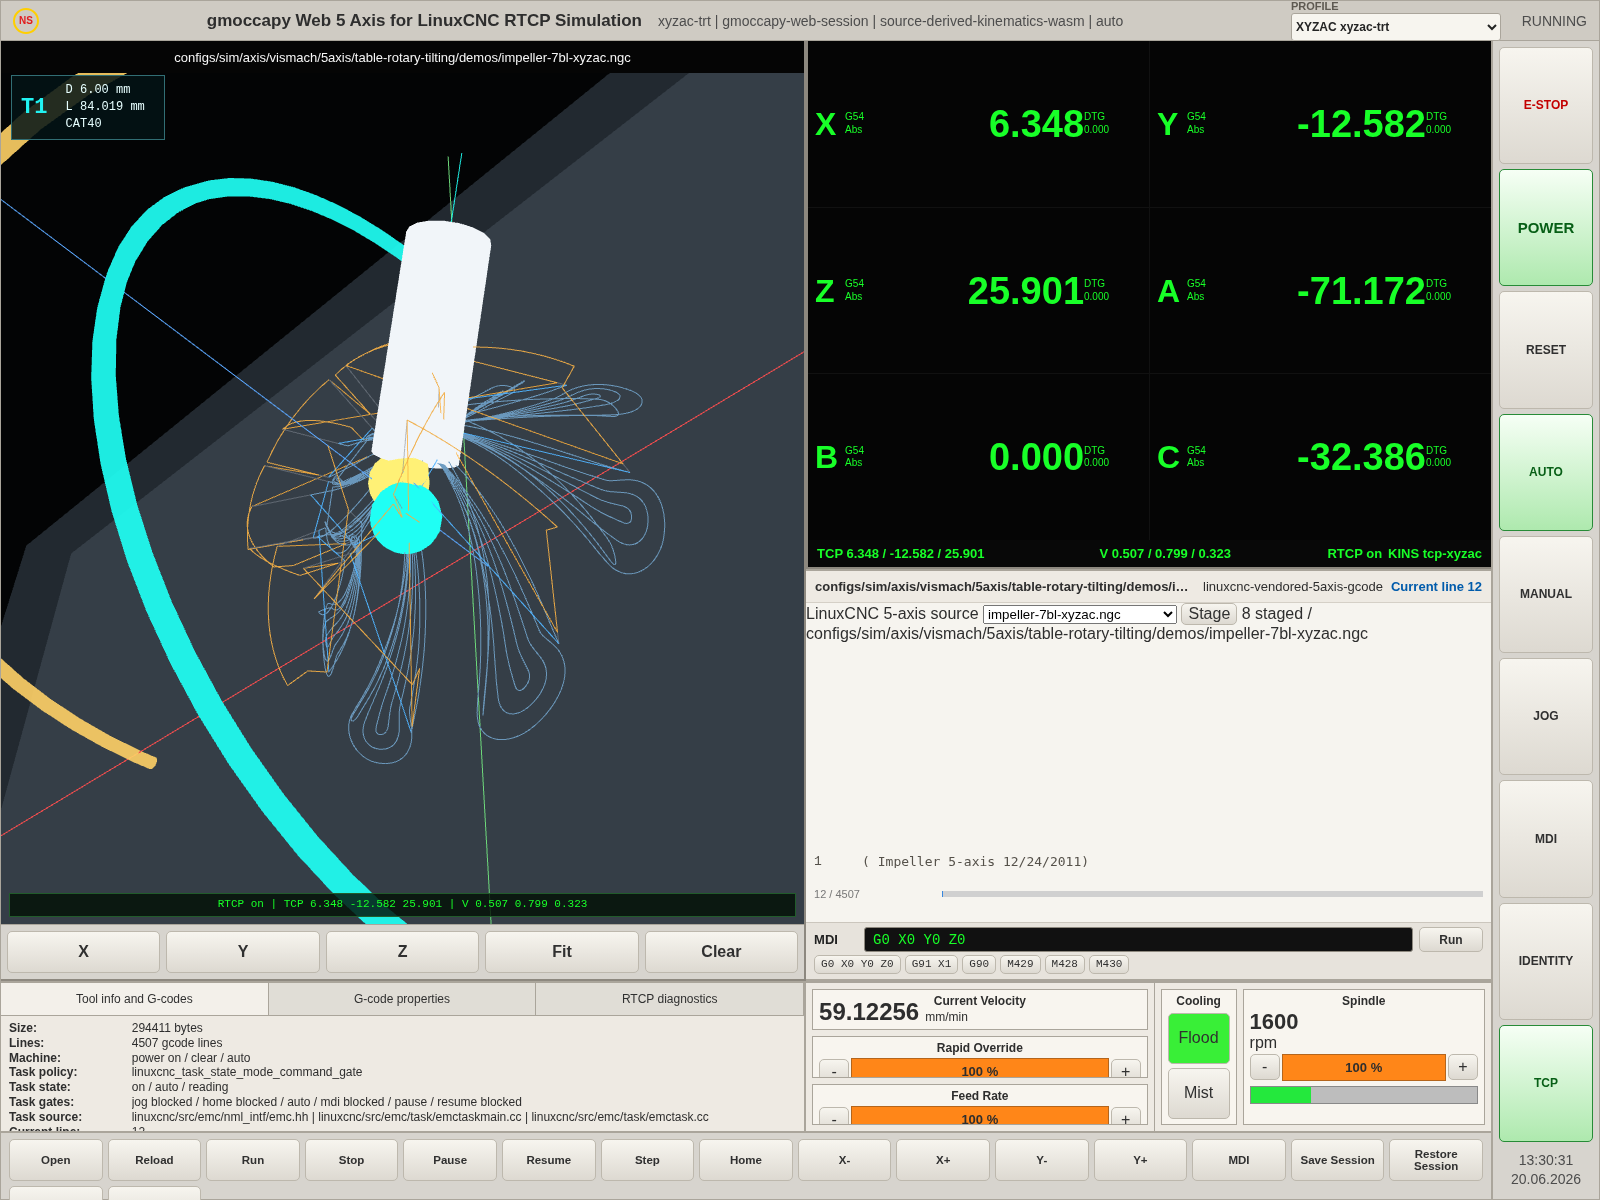Decrease Feed Rate with minus

[834, 1117]
